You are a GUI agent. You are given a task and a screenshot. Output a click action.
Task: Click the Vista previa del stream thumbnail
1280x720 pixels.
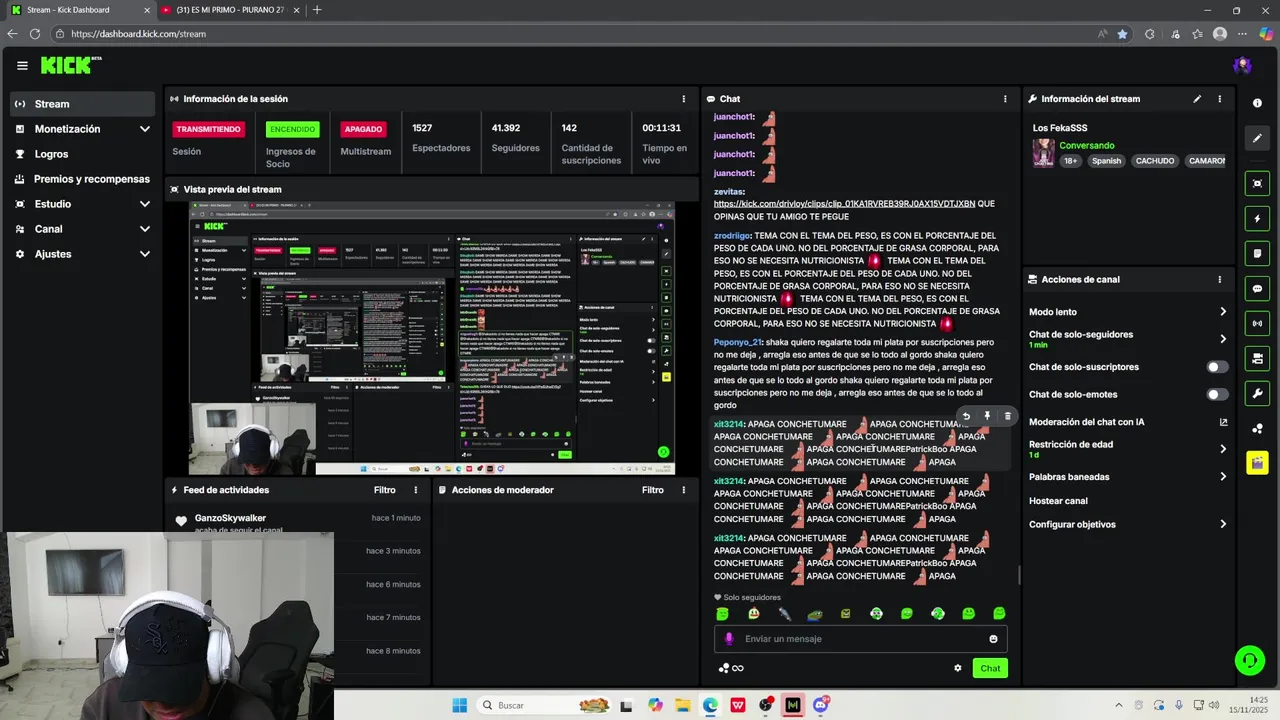pos(432,338)
